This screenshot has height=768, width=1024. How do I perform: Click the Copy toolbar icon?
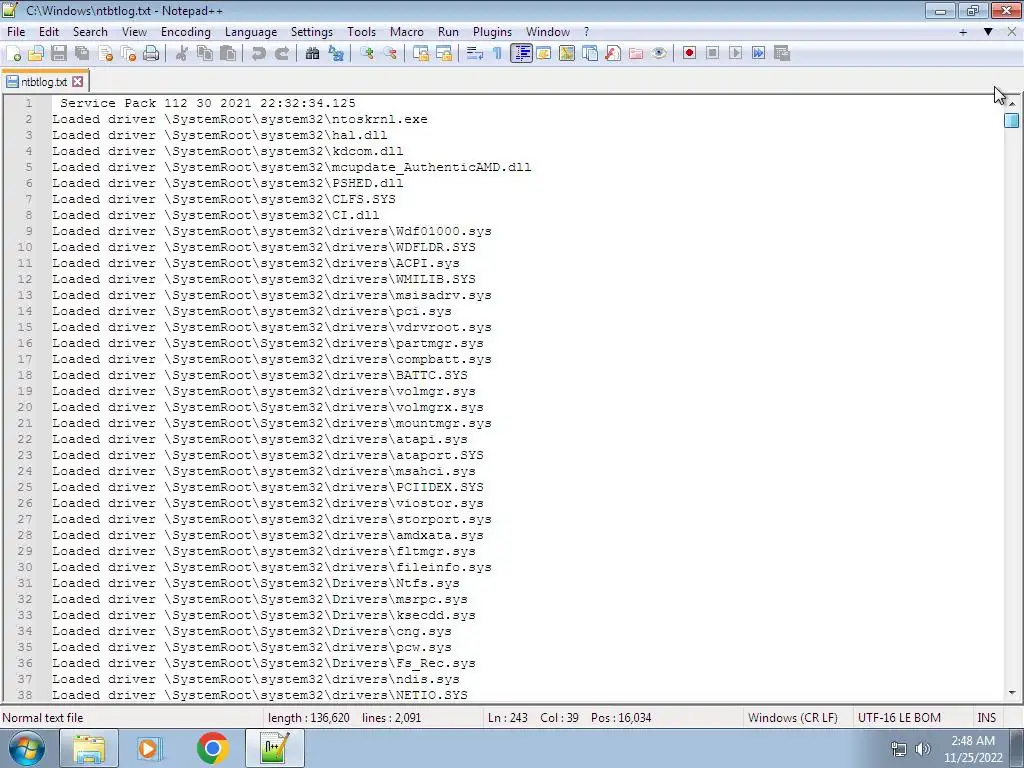(204, 54)
